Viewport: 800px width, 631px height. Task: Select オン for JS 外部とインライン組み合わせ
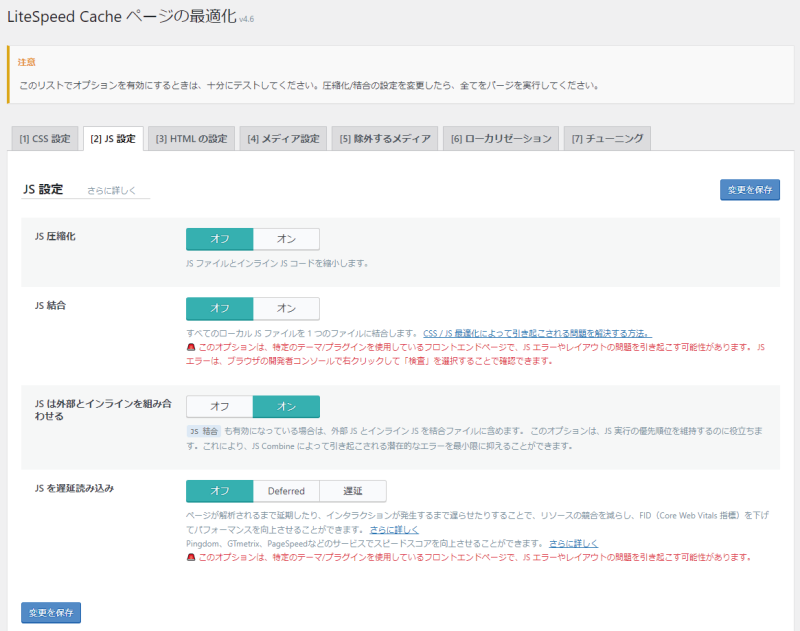(286, 406)
